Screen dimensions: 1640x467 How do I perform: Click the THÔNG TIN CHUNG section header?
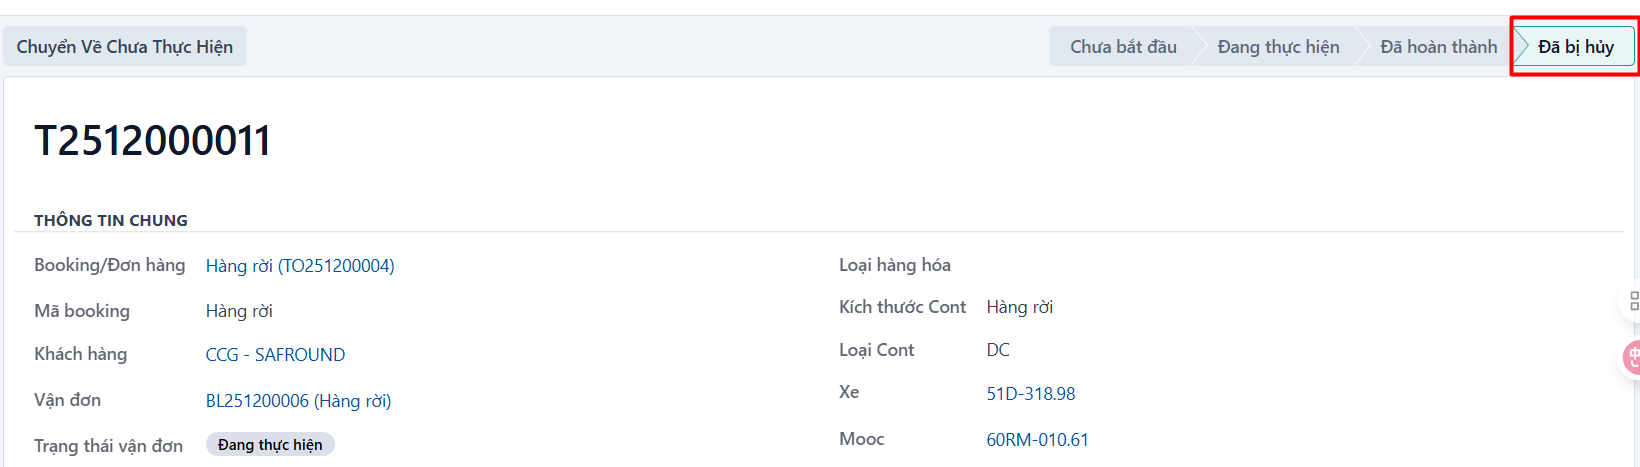coord(111,220)
